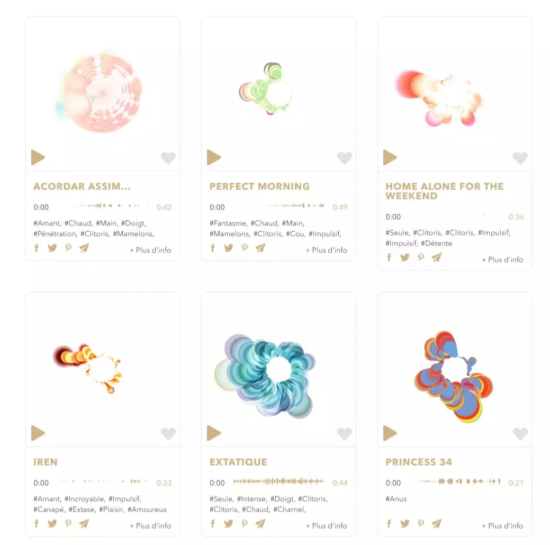The width and height of the screenshot is (550, 545).
Task: Show Plus d'info for Princess 34
Action: [x=503, y=526]
